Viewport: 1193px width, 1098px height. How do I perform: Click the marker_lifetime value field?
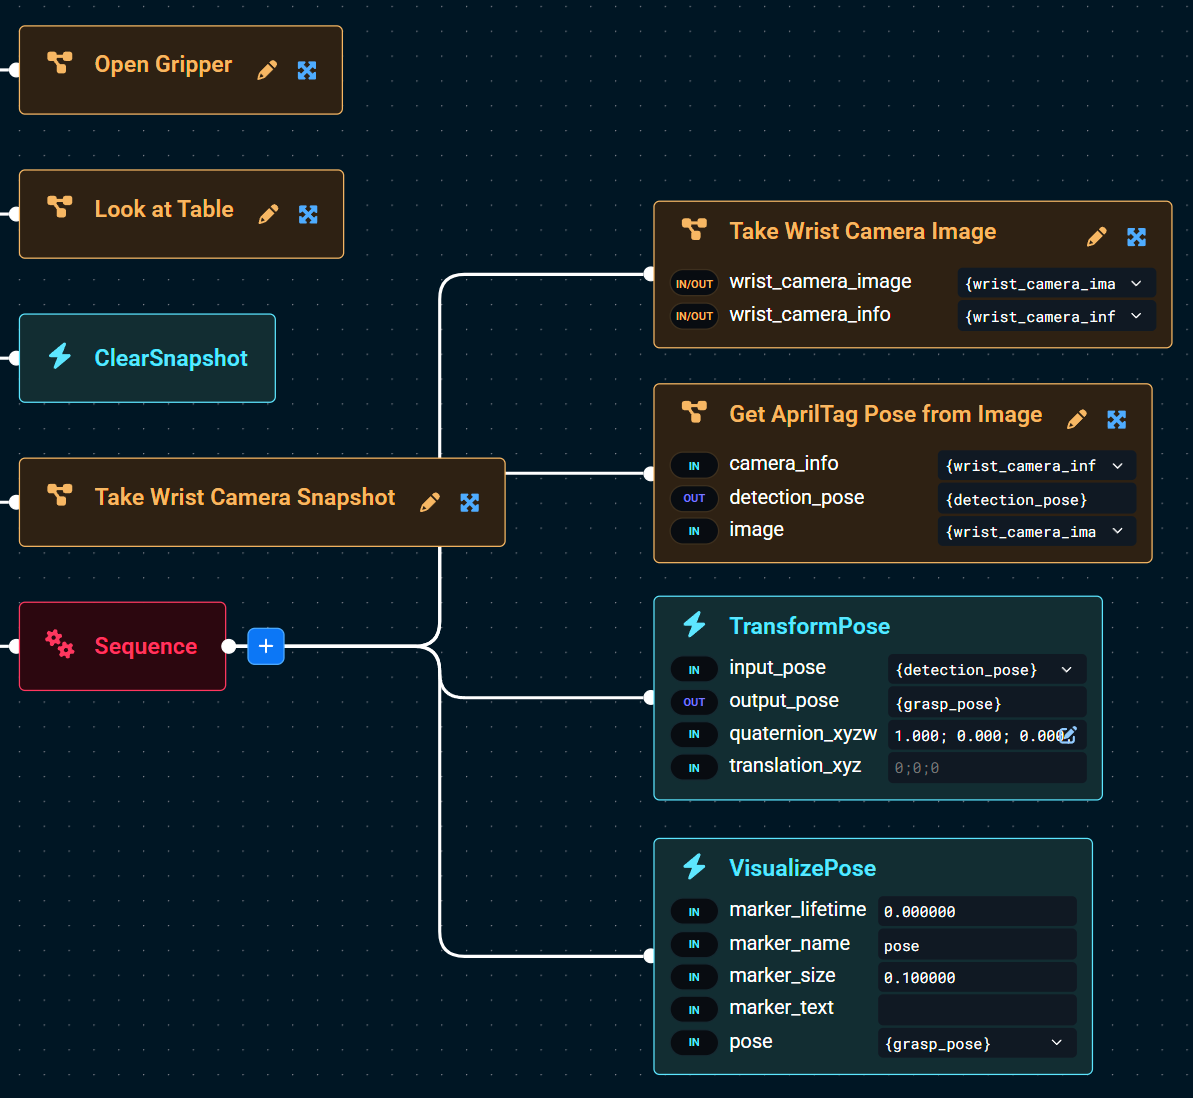977,911
